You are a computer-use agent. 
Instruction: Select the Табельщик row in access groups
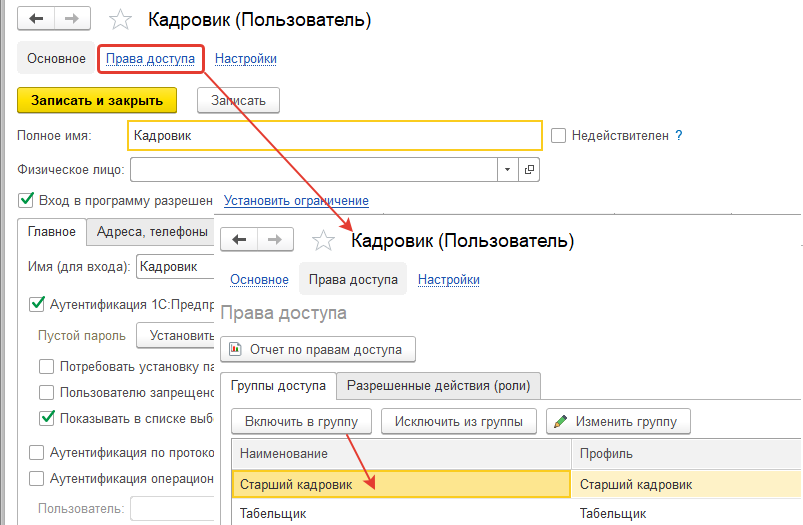(400, 513)
